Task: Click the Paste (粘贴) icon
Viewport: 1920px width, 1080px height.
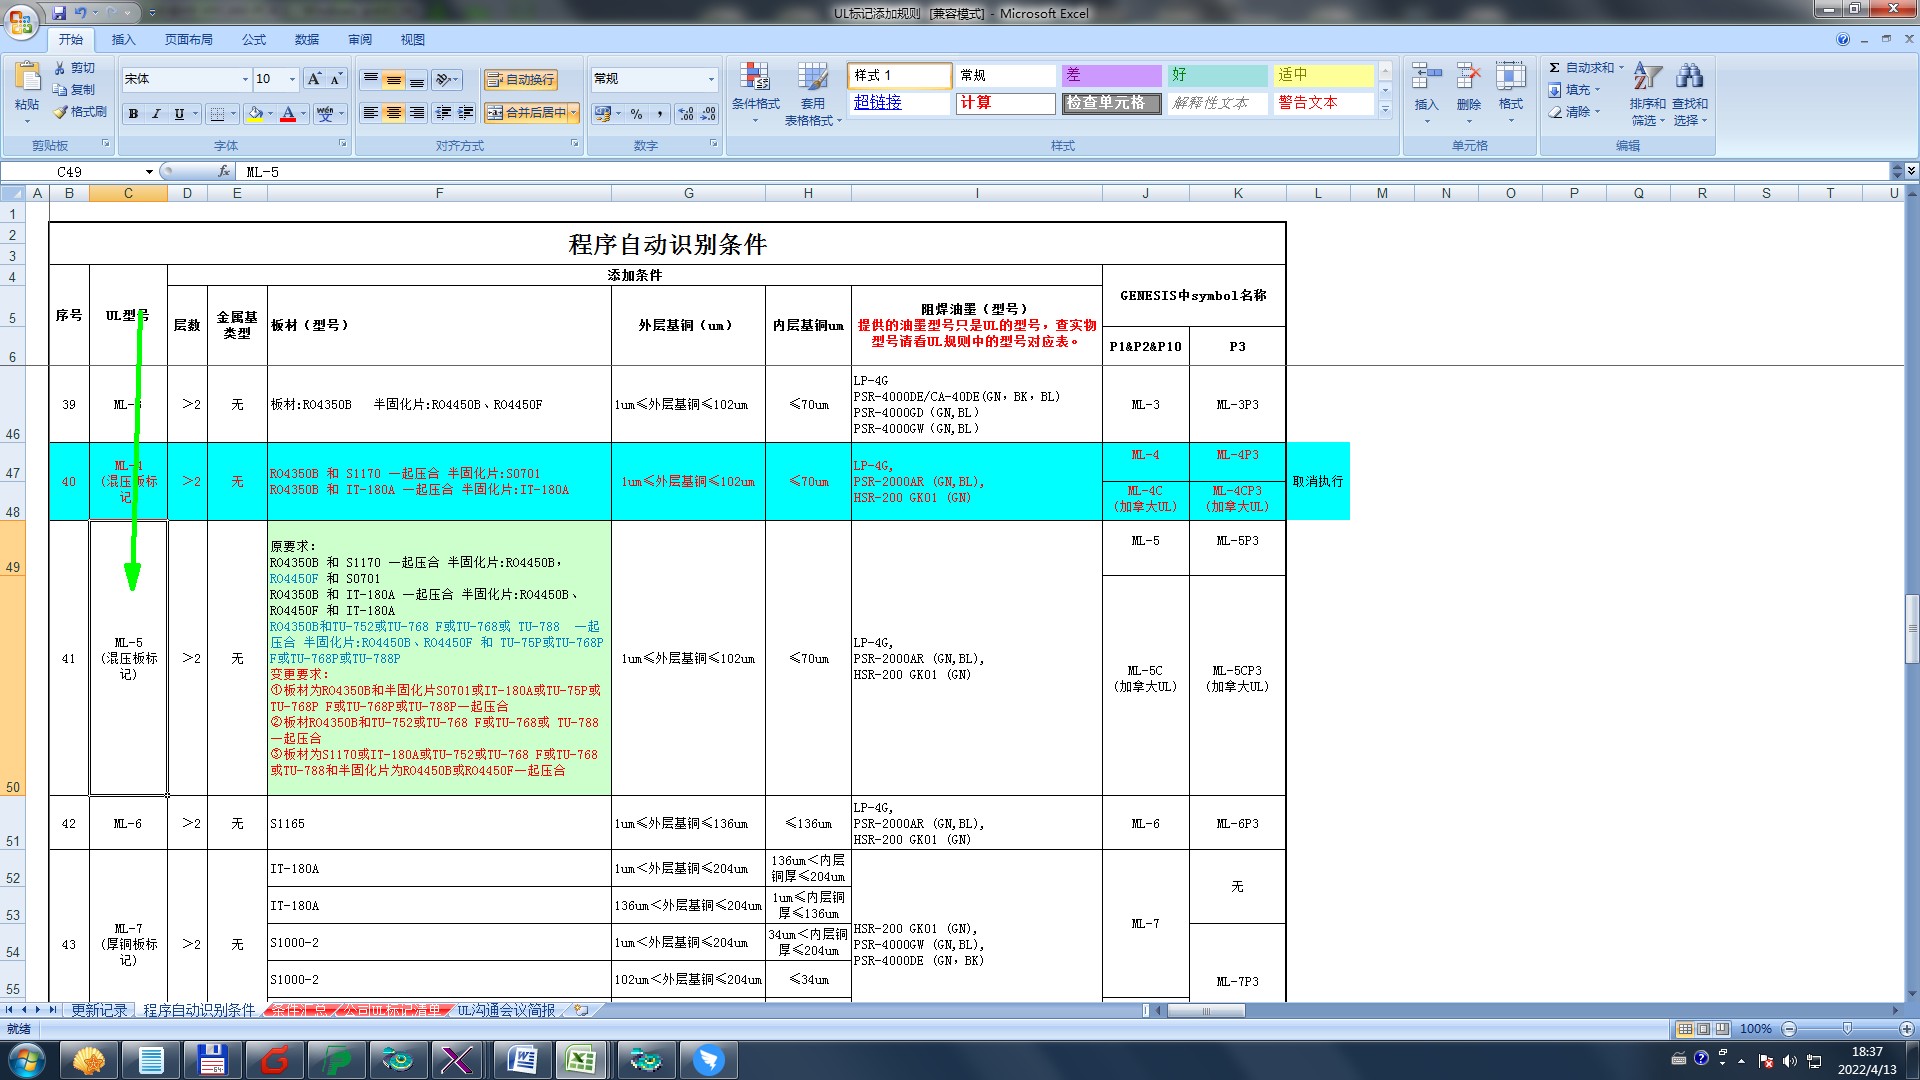Action: (27, 76)
